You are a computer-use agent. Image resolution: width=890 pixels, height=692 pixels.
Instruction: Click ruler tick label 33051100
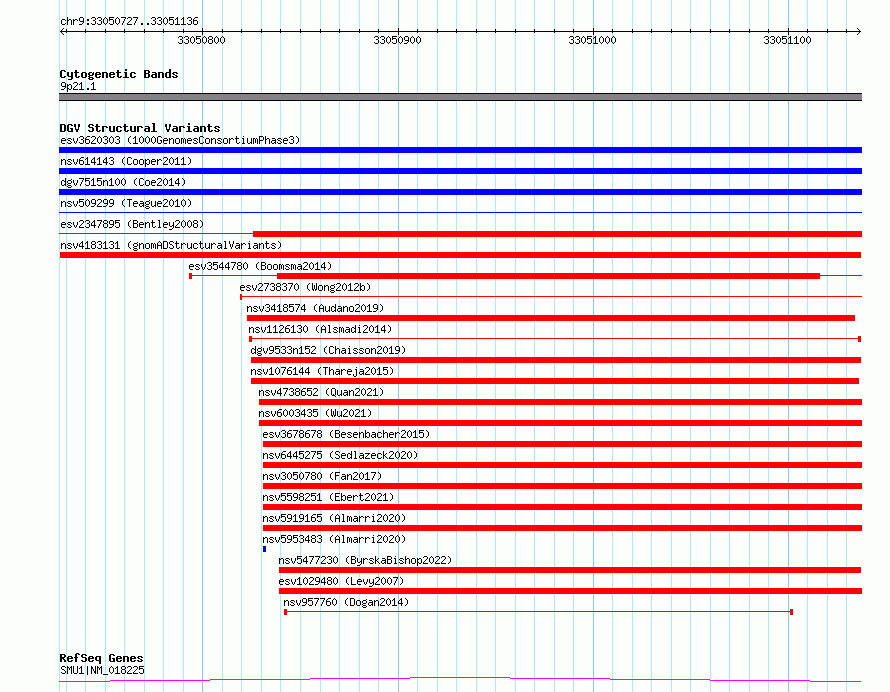(787, 40)
